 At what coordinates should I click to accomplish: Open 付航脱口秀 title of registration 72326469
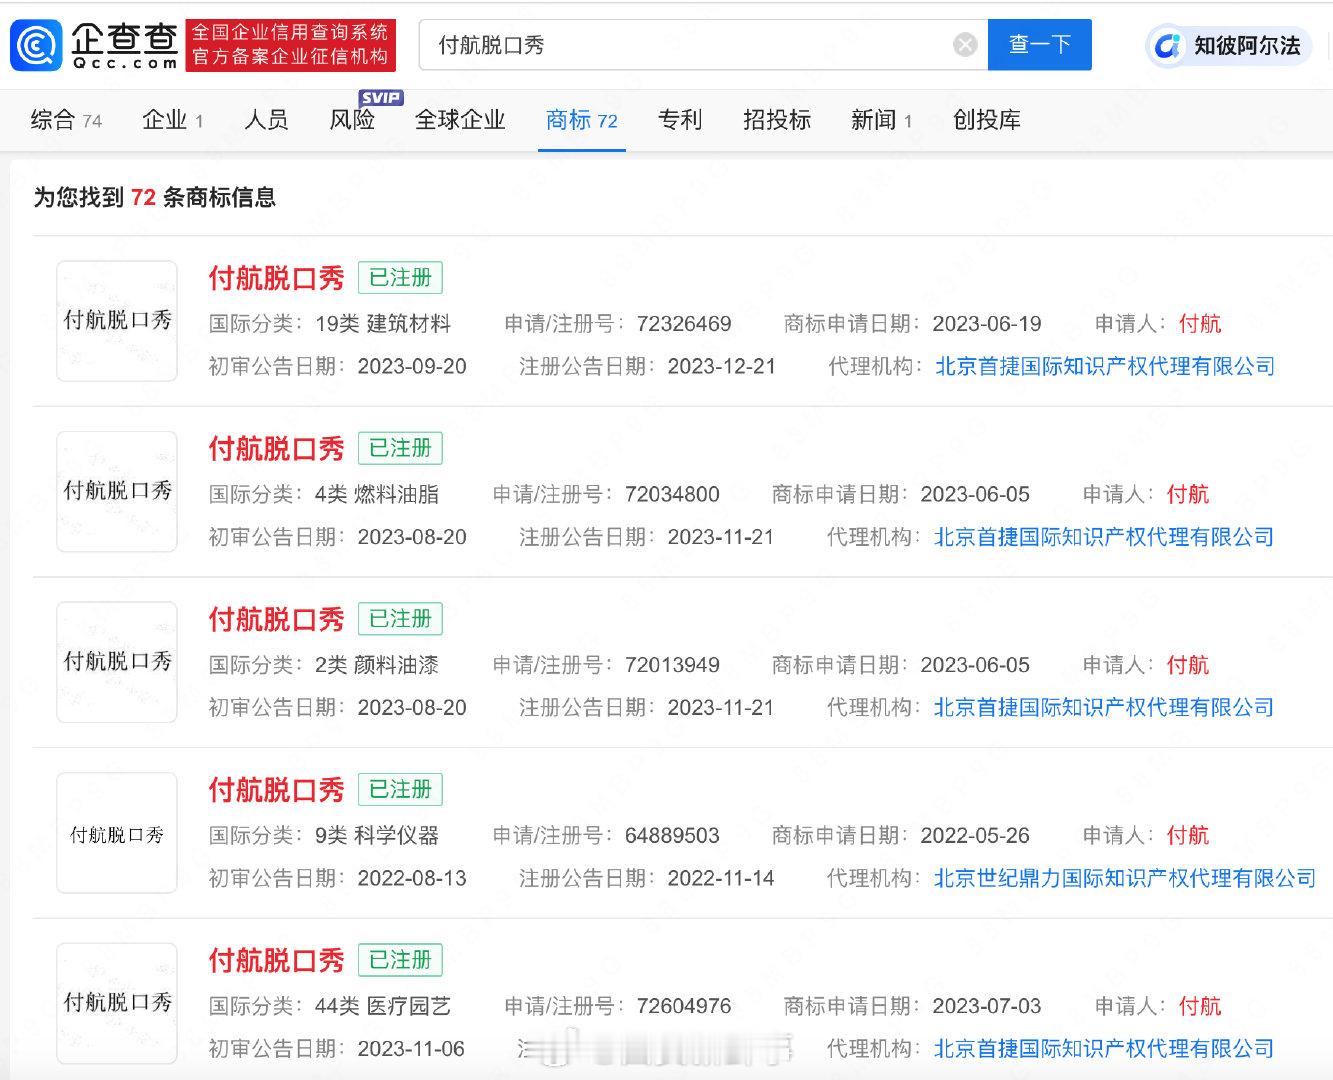click(276, 278)
